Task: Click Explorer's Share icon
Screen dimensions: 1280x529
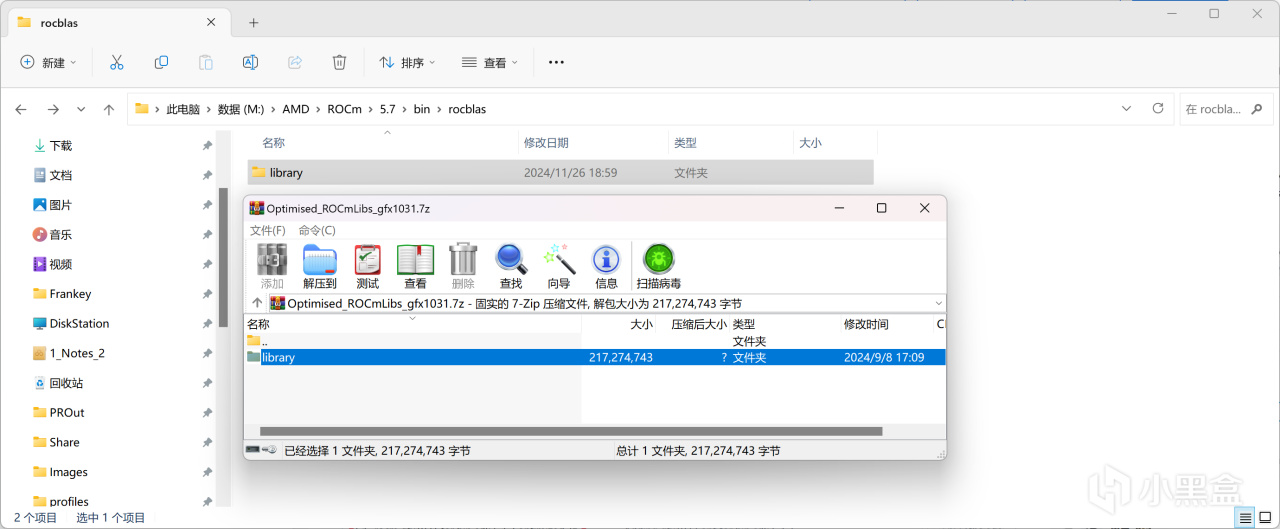Action: pyautogui.click(x=295, y=62)
